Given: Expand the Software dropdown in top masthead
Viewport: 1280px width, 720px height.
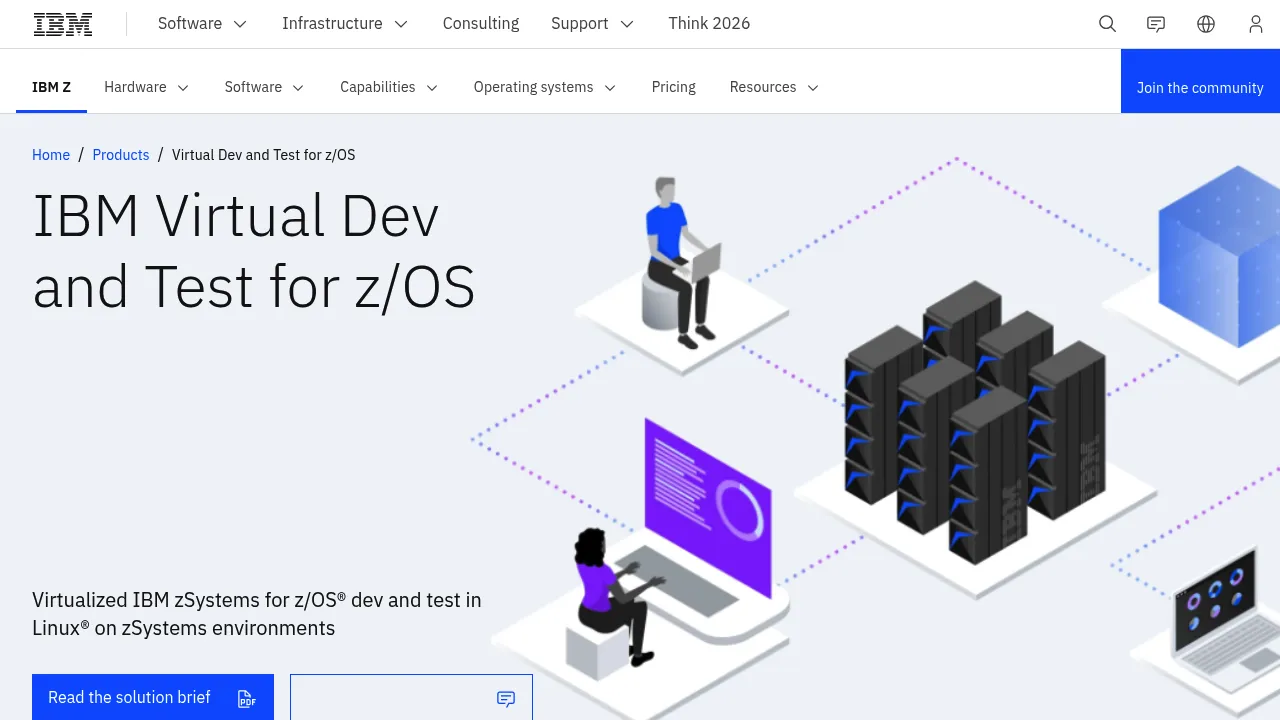Looking at the screenshot, I should (x=202, y=24).
